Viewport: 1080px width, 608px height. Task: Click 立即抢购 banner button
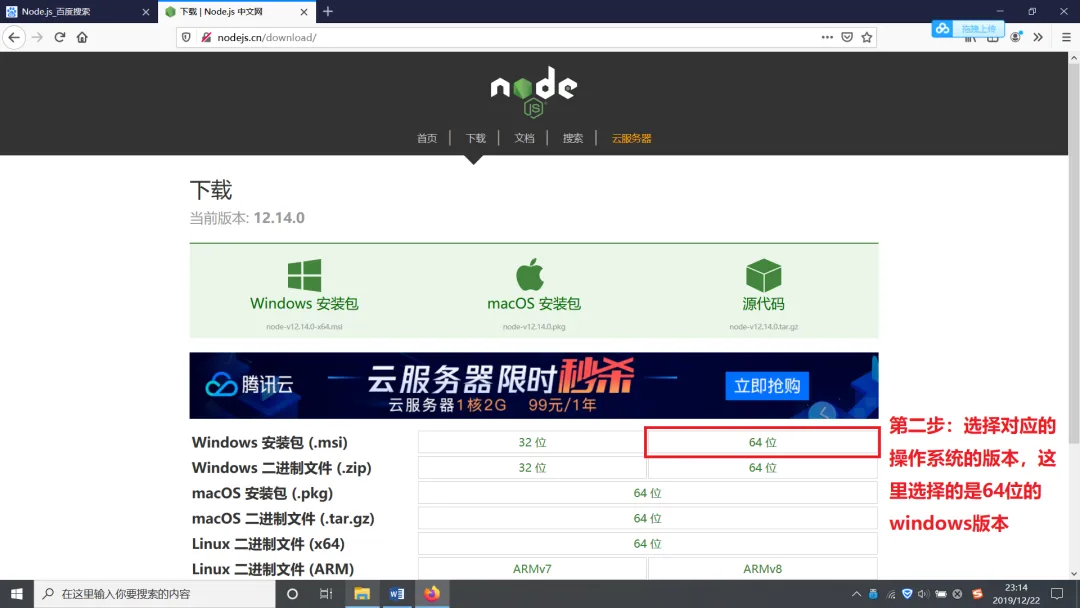767,386
